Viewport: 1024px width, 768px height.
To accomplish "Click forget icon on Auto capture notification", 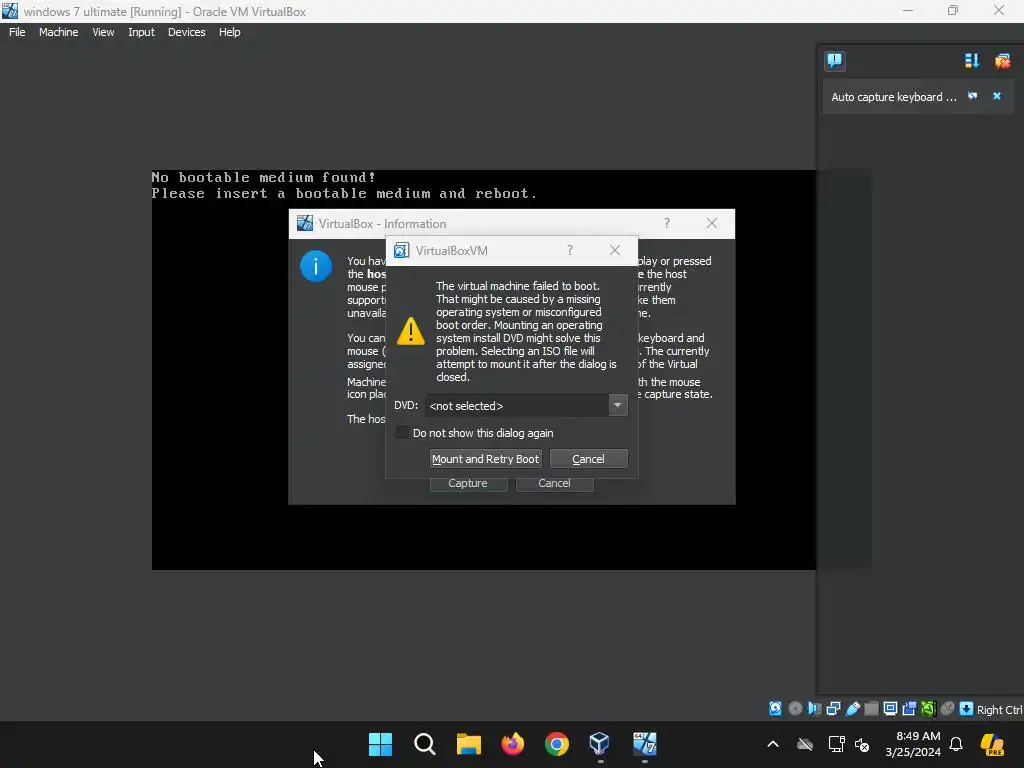I will coord(972,96).
